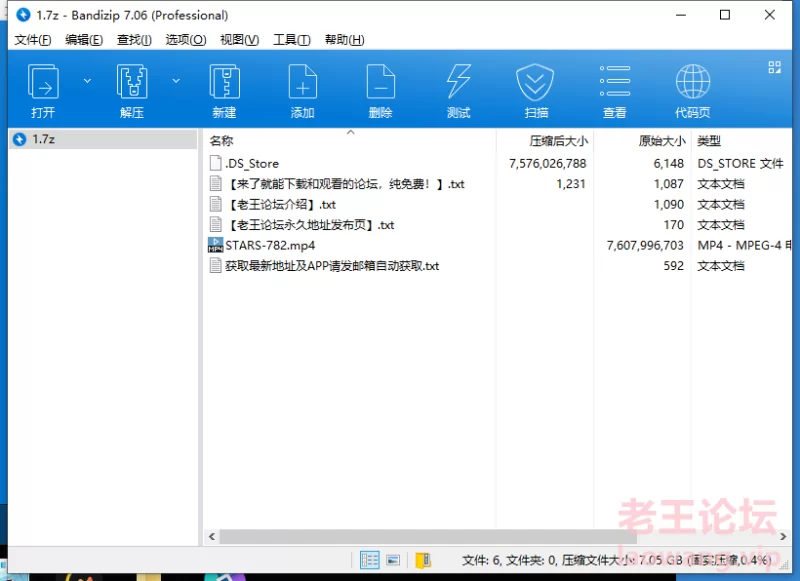
Task: Open the 帮助(H) menu
Action: tap(344, 40)
